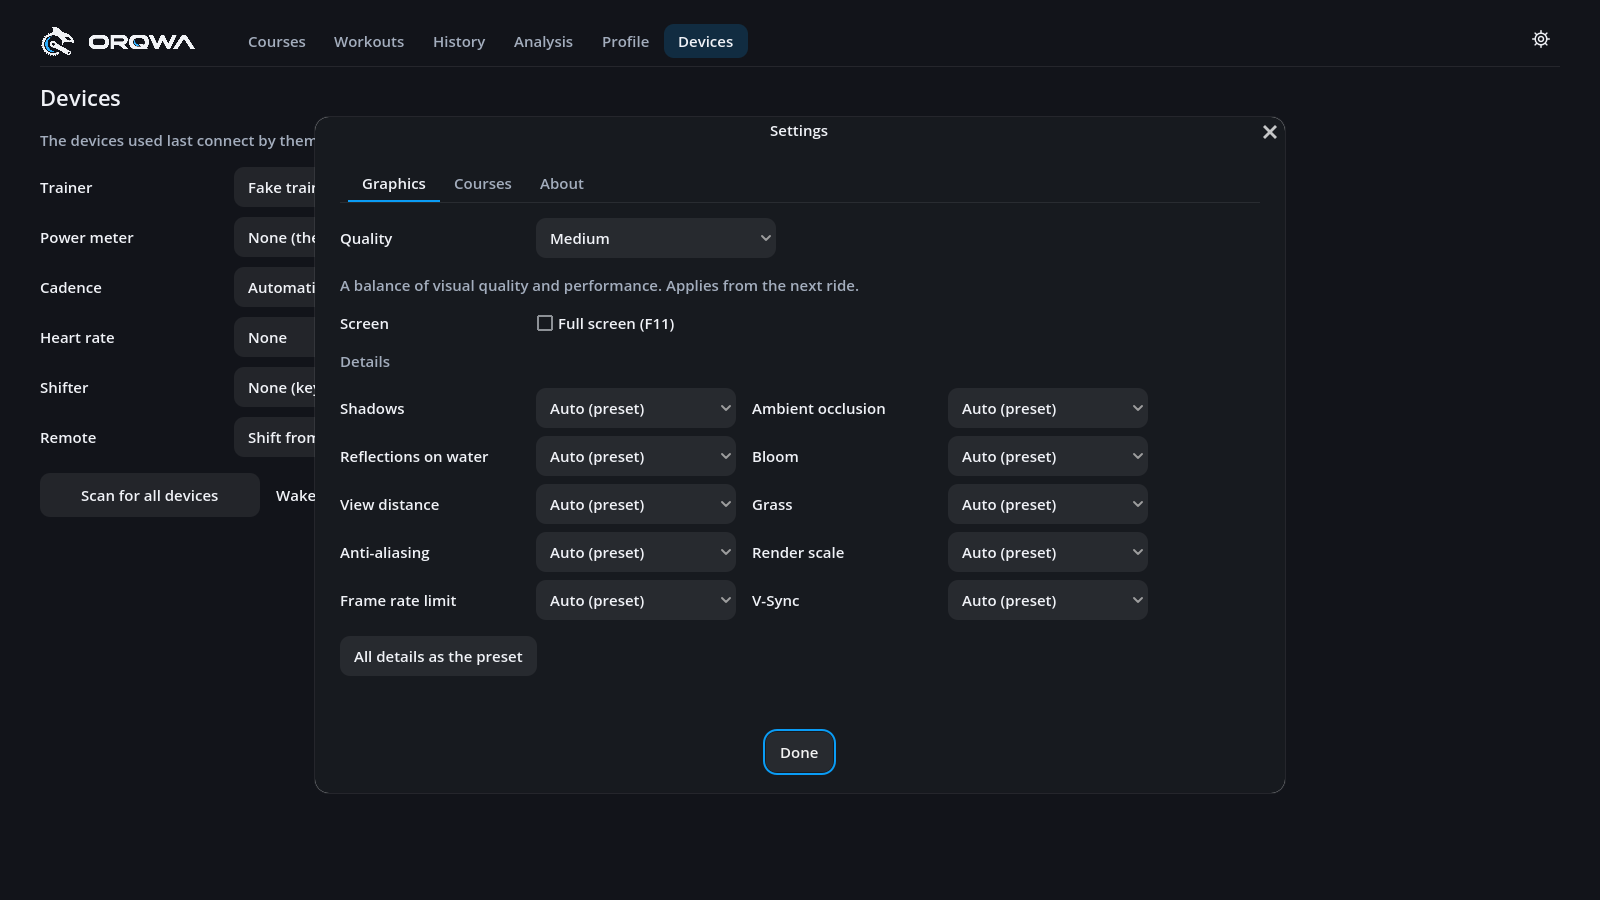Expand the Shadows dropdown
Image resolution: width=1600 pixels, height=900 pixels.
pos(636,408)
